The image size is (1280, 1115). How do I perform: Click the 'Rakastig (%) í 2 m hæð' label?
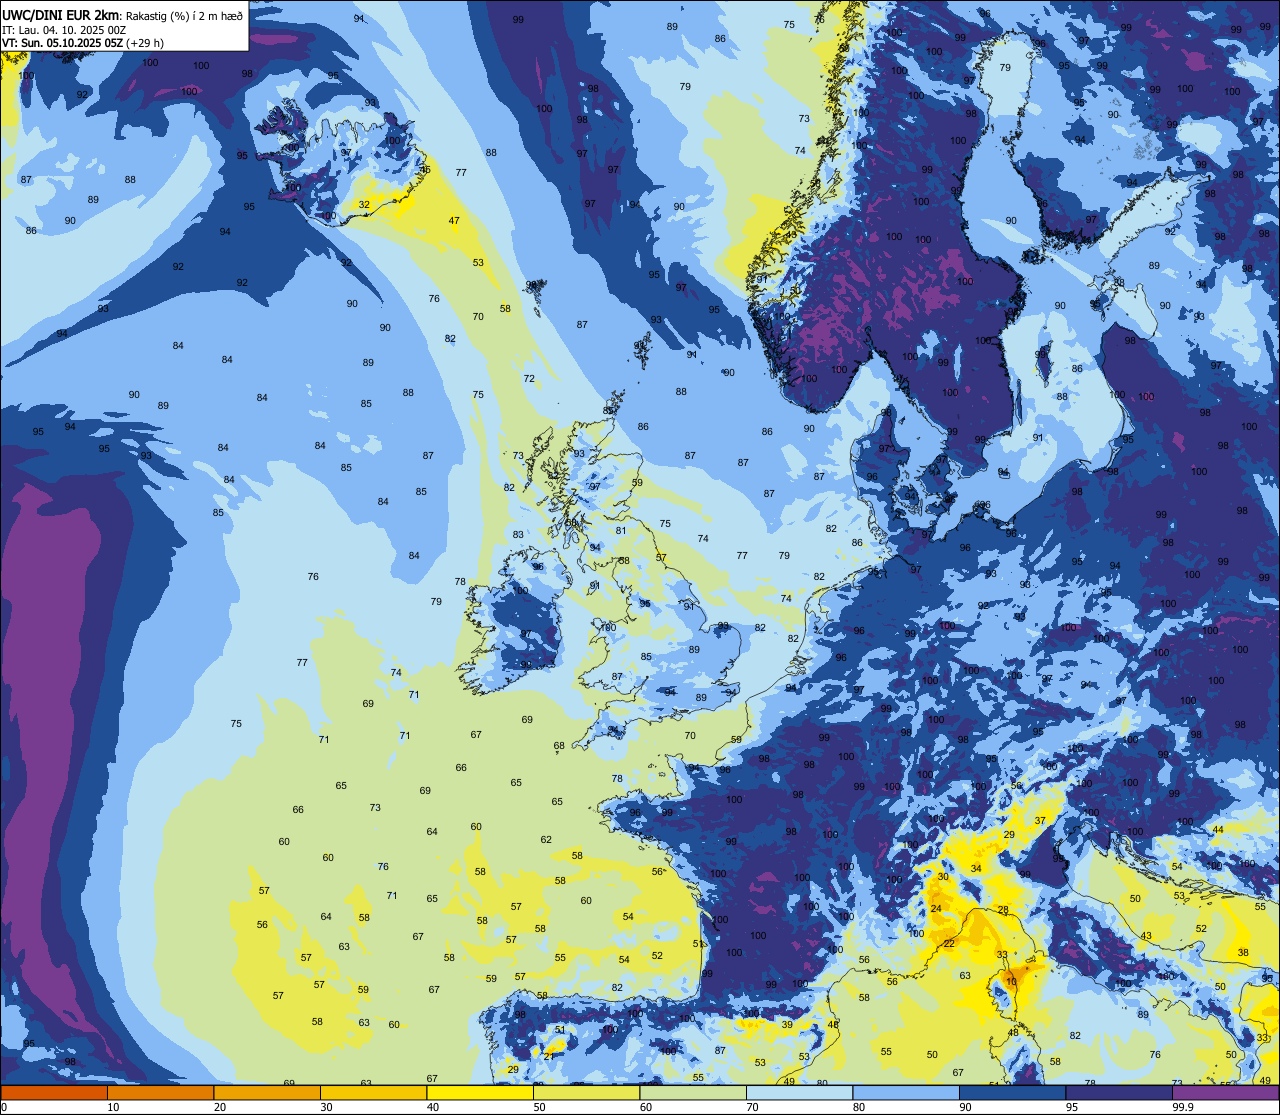click(183, 14)
